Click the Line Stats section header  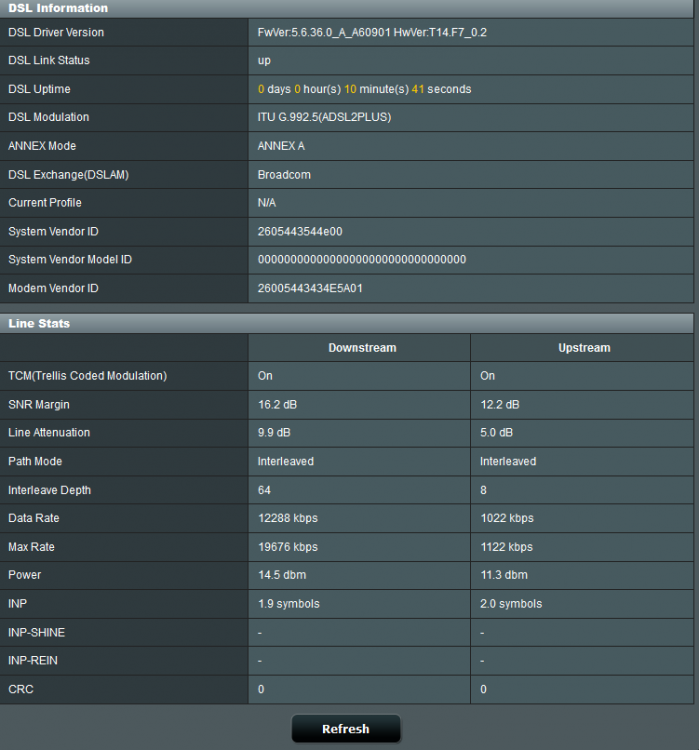(x=39, y=324)
